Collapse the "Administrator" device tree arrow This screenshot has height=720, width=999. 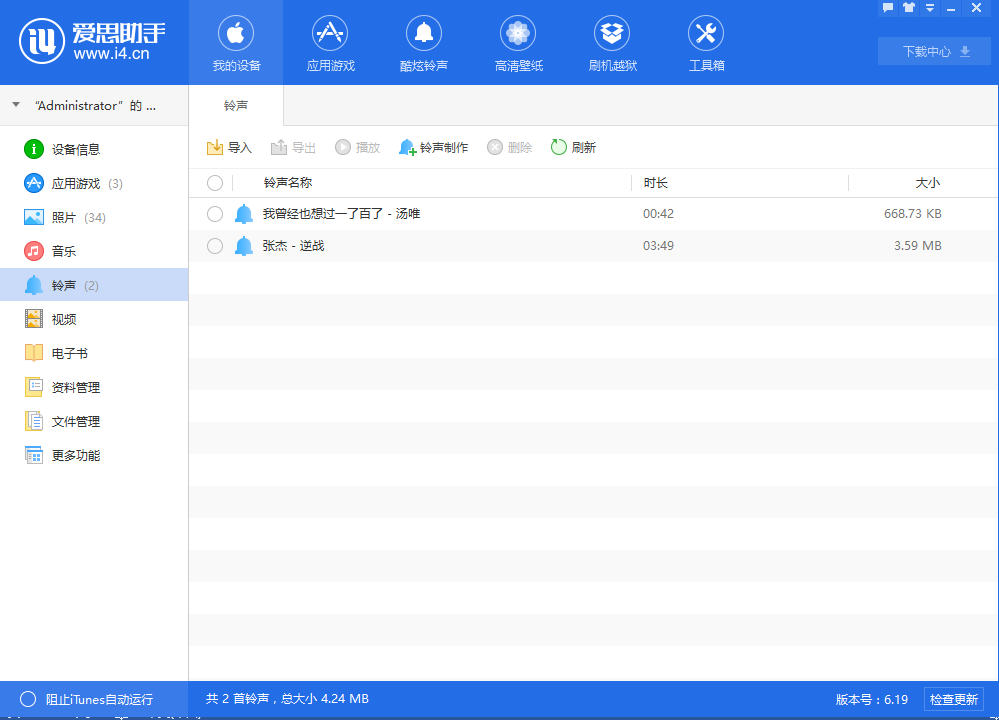[16, 105]
